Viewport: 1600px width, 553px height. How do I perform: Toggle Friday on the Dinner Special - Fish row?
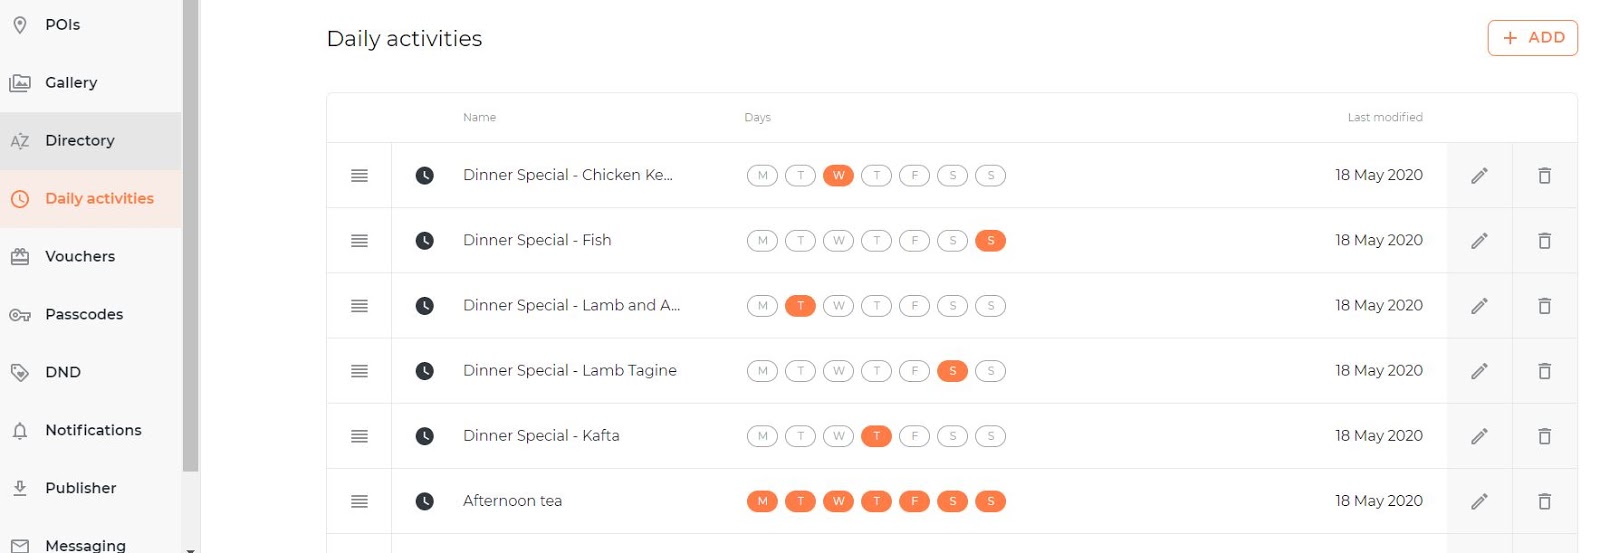tap(914, 241)
